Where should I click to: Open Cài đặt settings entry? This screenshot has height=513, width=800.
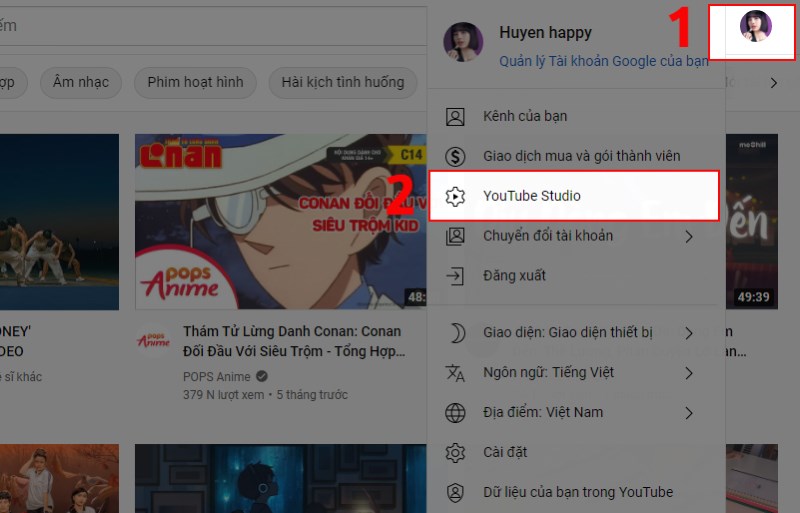point(576,452)
